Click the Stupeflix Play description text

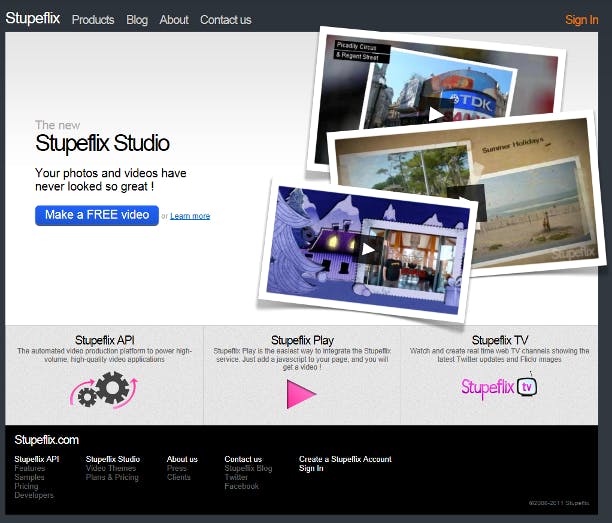coord(302,359)
